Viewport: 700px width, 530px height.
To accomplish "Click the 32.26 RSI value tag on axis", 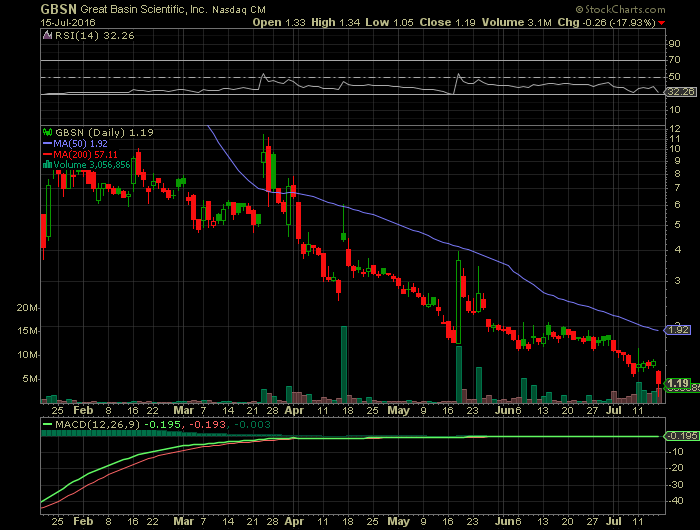I will point(681,92).
